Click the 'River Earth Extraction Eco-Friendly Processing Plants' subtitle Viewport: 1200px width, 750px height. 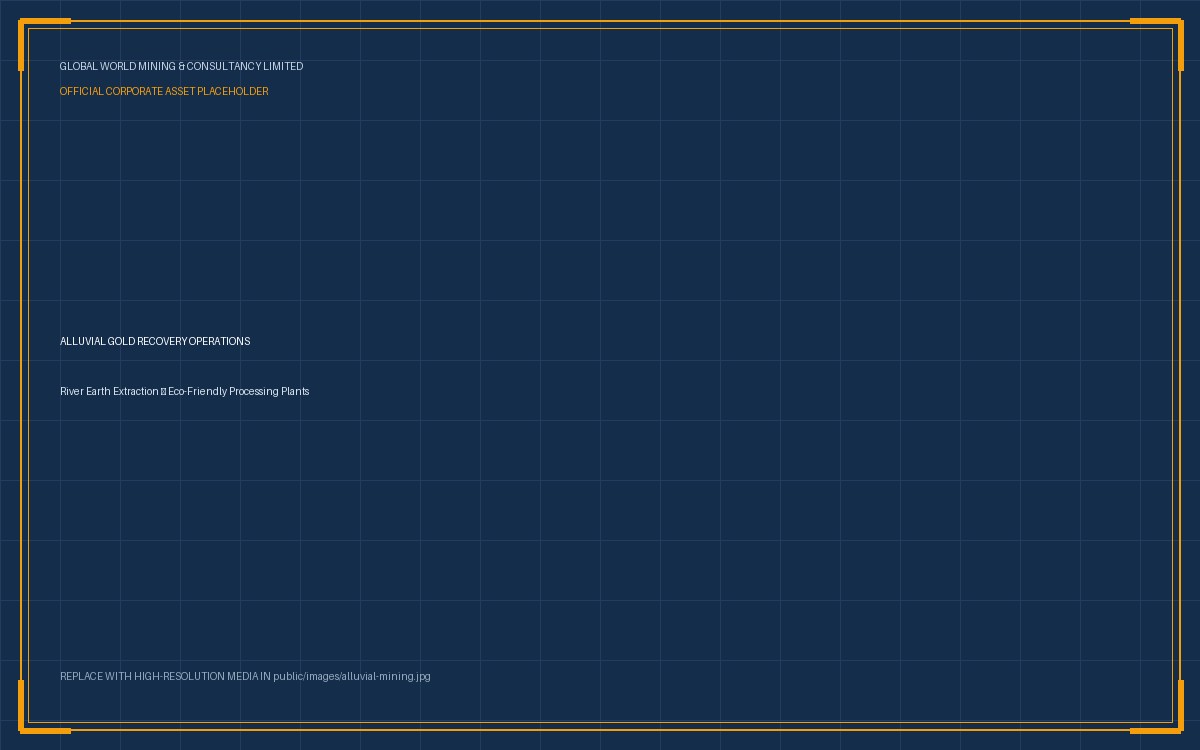[185, 391]
